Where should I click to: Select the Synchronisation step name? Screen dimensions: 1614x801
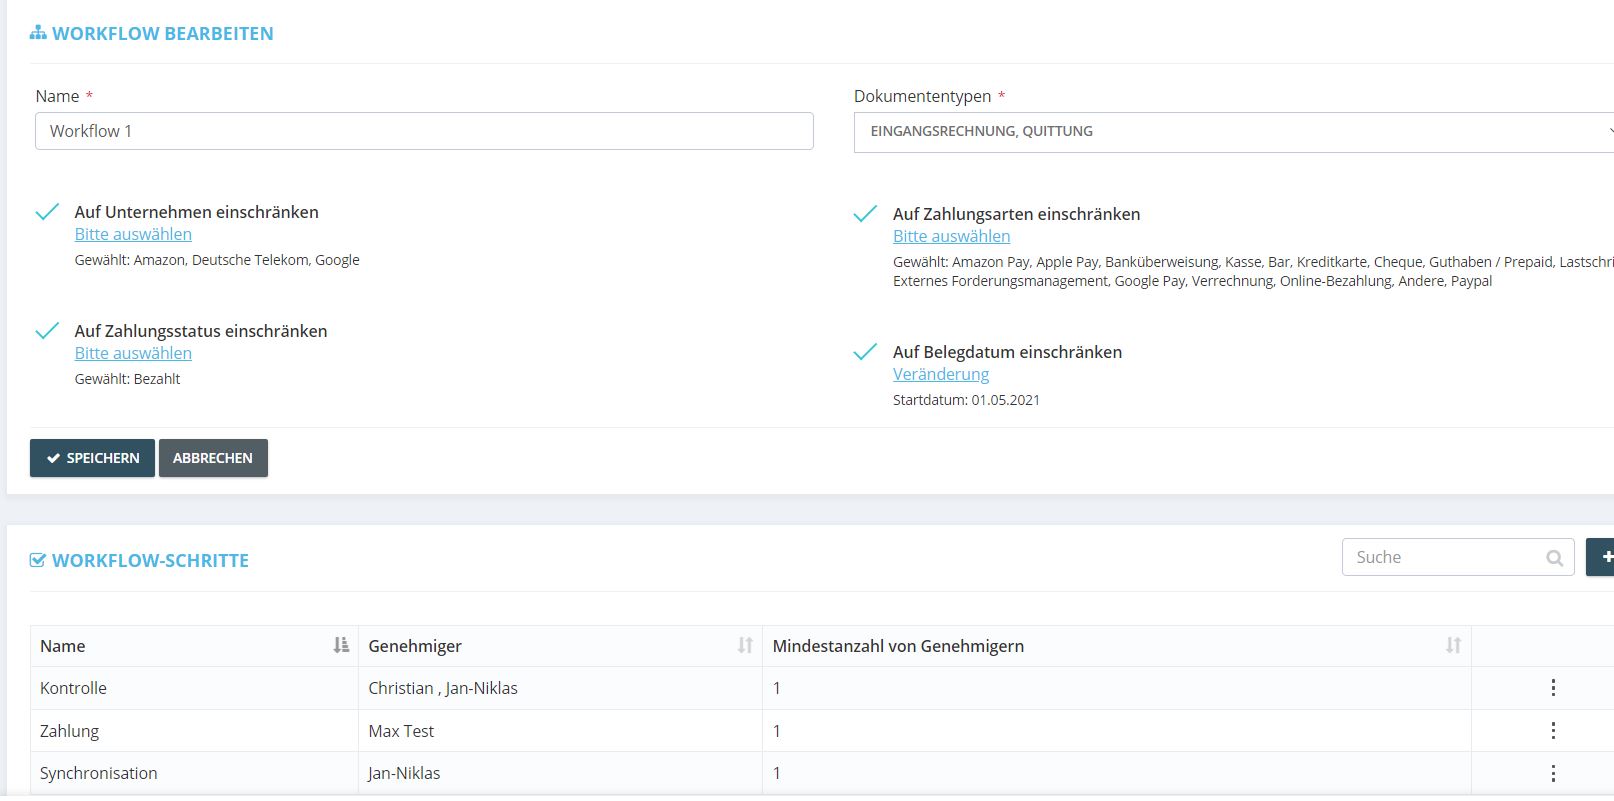pos(98,773)
